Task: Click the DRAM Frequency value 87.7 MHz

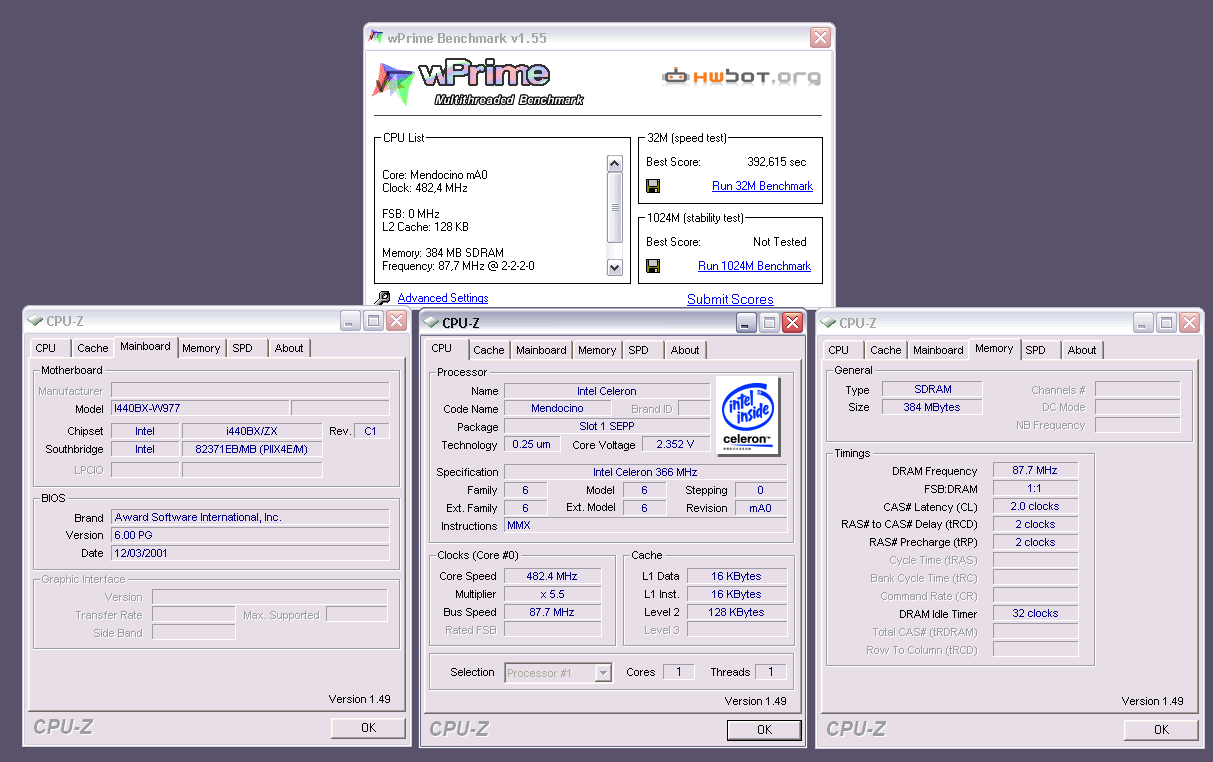Action: click(x=1035, y=470)
